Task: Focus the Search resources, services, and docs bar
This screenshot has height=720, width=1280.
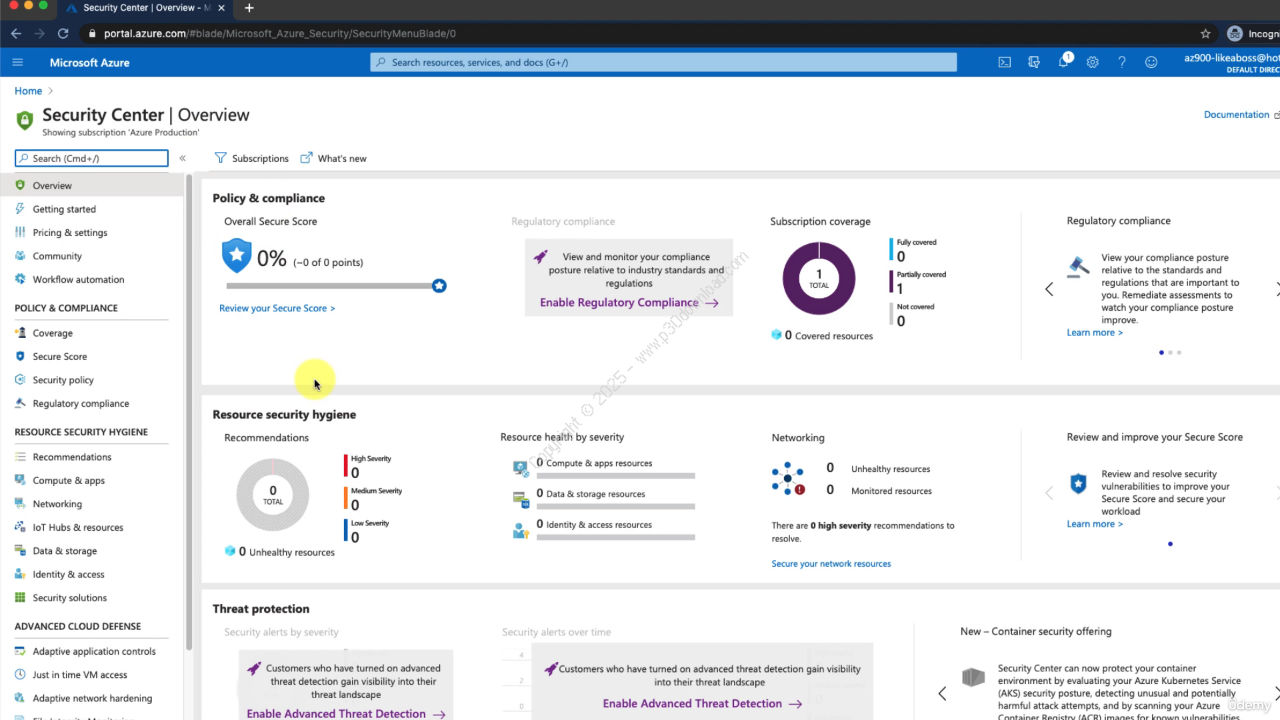Action: tap(663, 62)
